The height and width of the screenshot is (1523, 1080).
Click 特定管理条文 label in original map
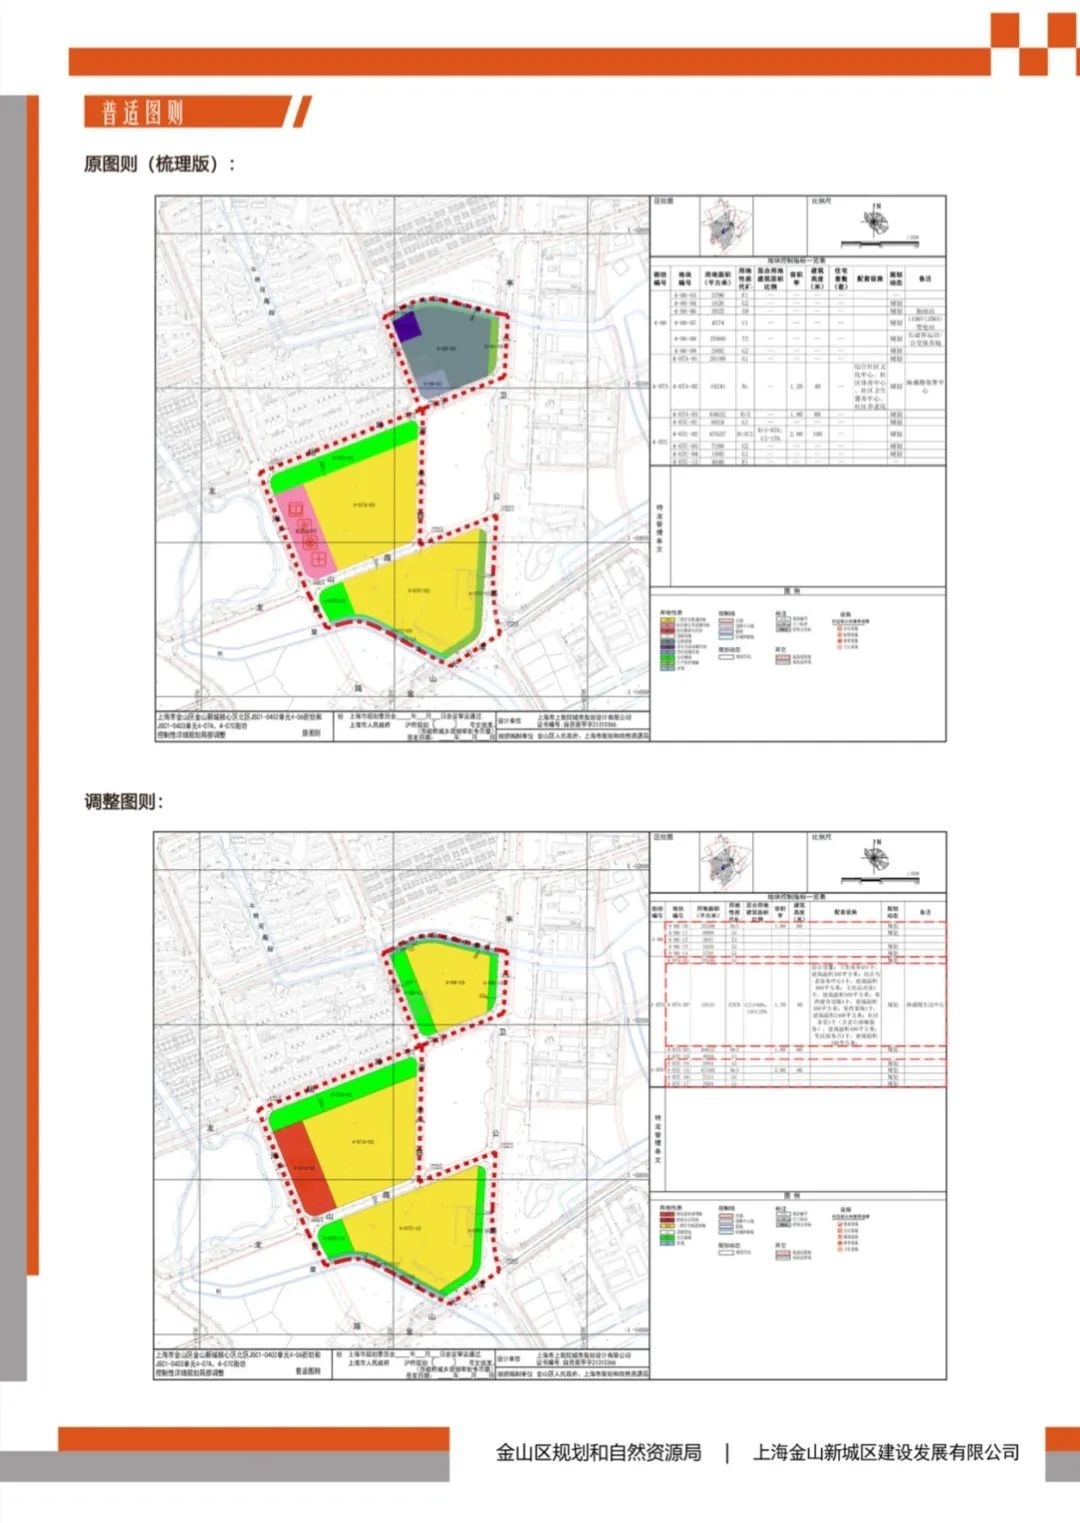[659, 528]
